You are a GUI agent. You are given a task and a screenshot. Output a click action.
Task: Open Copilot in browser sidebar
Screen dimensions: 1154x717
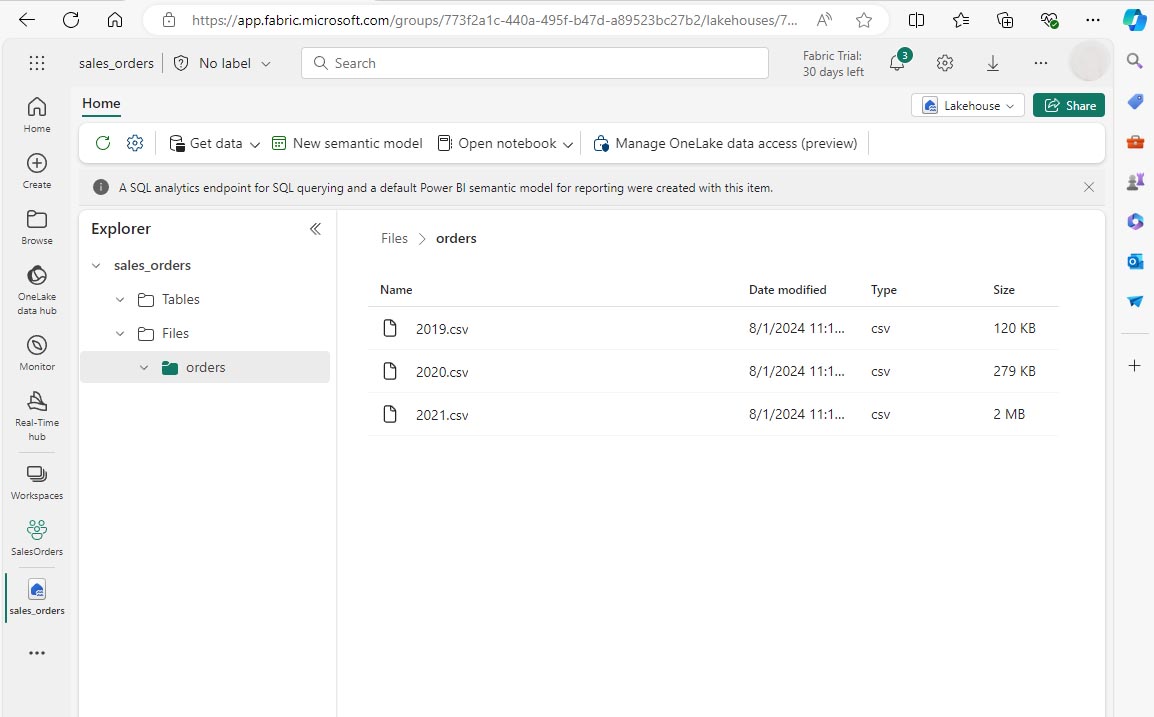click(1134, 20)
